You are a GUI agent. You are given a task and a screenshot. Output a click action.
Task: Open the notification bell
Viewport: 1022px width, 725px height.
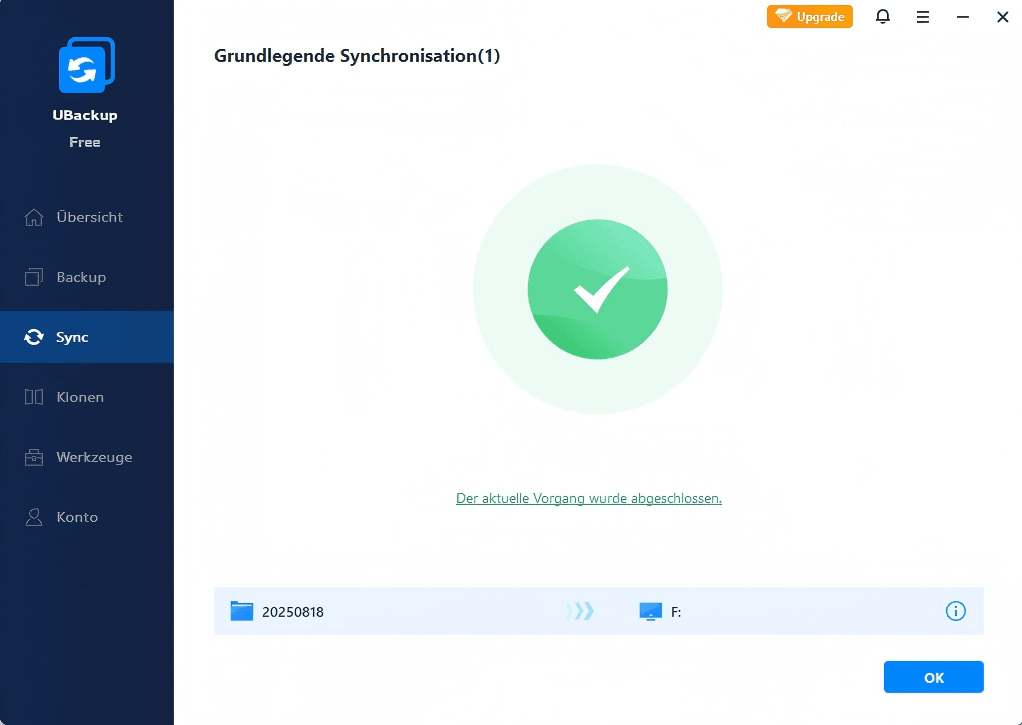coord(882,17)
